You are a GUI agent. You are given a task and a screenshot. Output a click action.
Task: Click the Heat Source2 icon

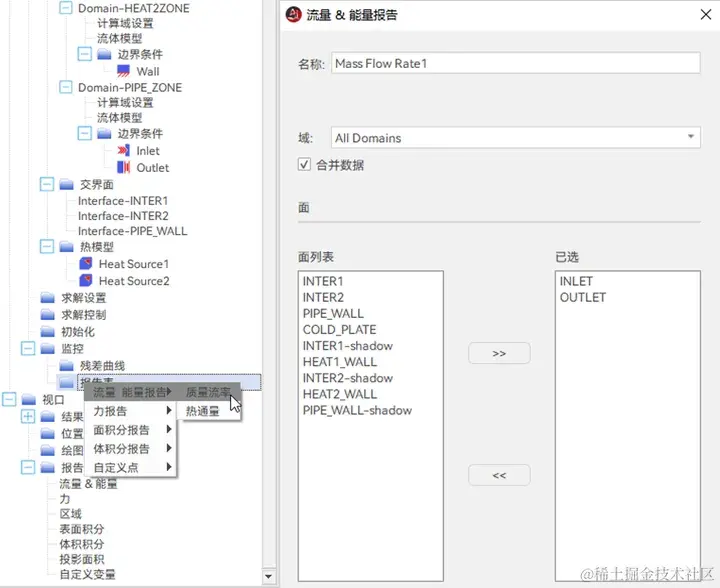(x=86, y=280)
